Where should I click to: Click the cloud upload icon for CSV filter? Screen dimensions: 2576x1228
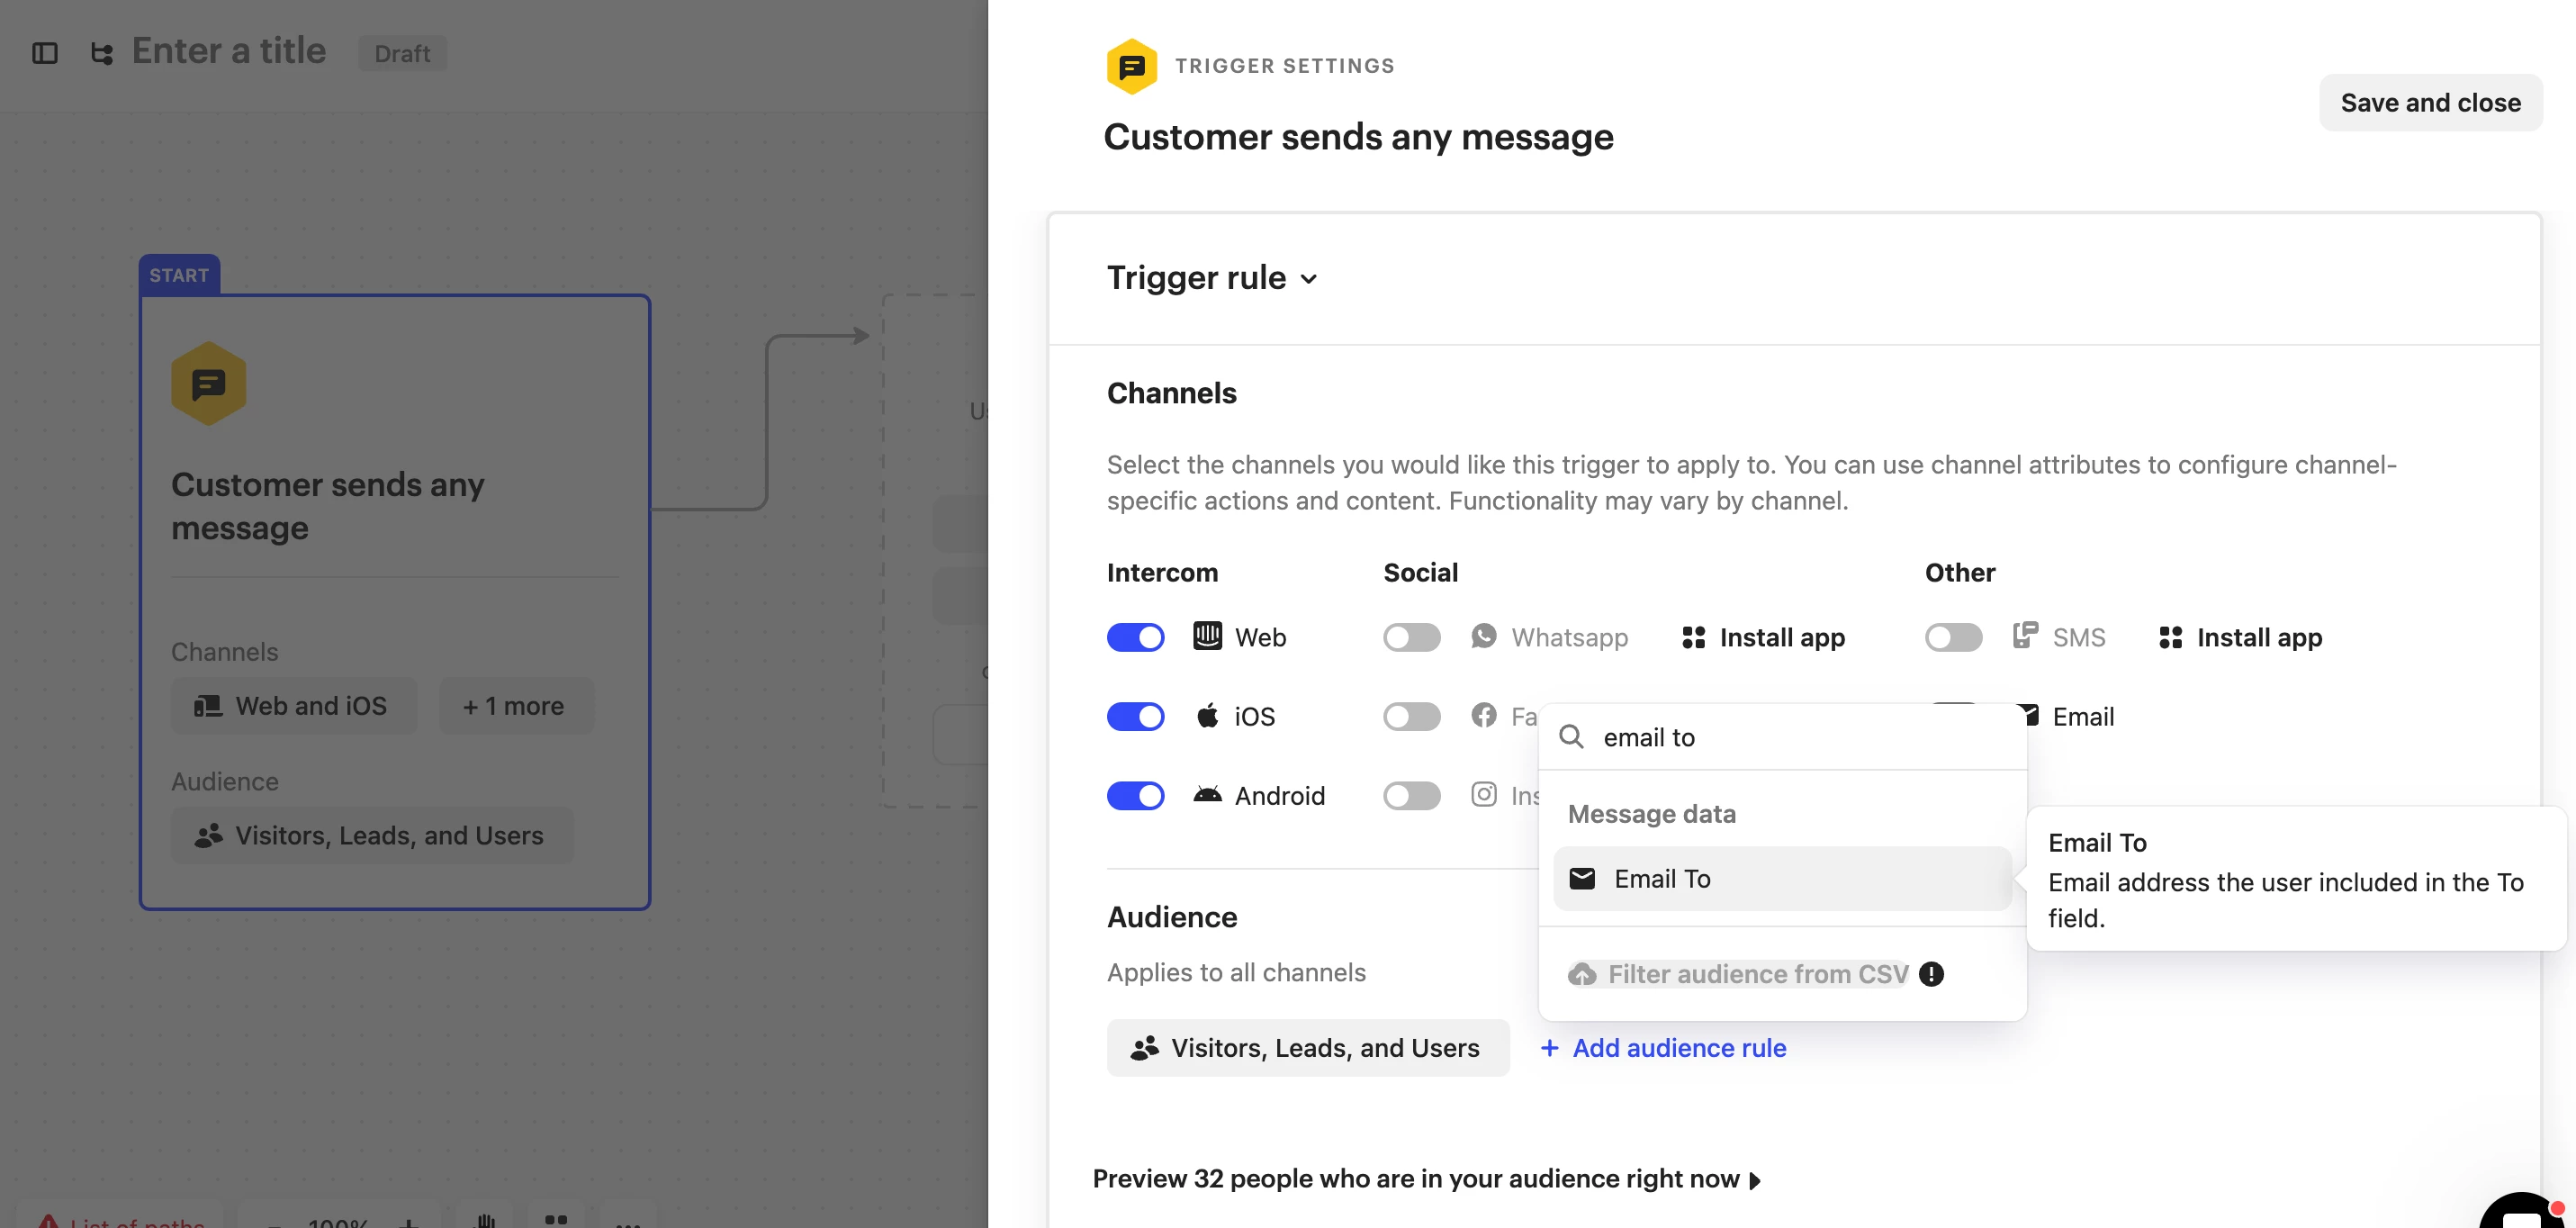[1582, 974]
